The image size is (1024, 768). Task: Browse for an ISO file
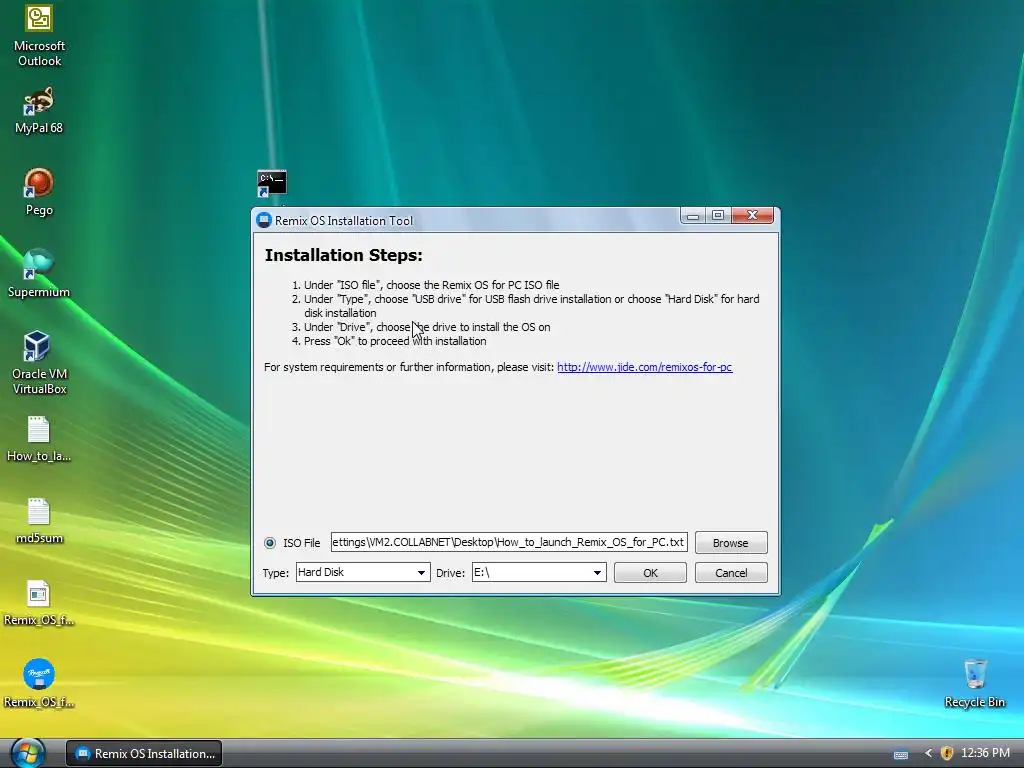pos(731,543)
